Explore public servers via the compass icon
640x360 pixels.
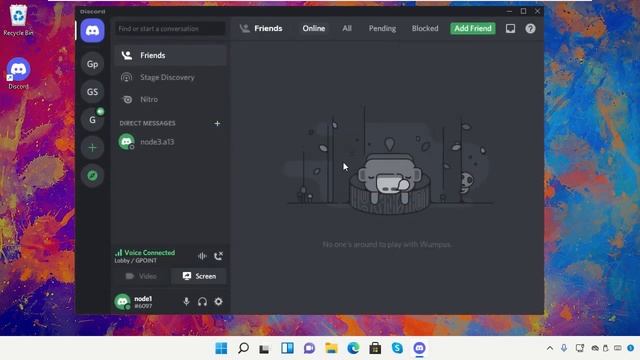click(92, 176)
